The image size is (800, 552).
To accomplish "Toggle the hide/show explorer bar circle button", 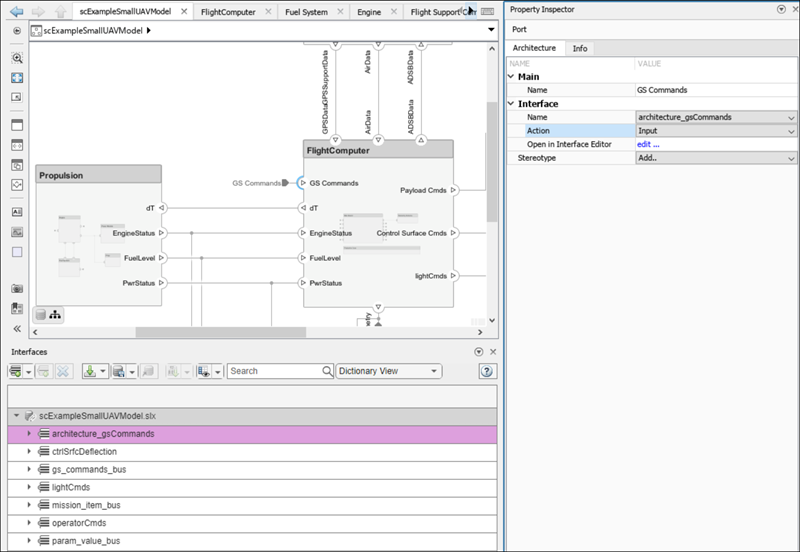I will [x=17, y=30].
